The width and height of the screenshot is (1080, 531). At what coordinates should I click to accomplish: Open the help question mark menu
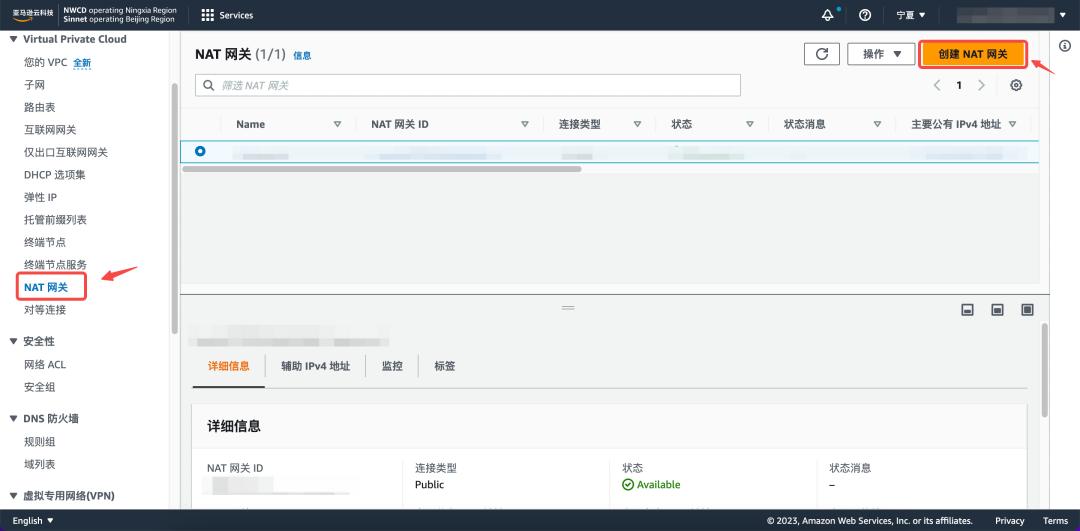tap(866, 15)
